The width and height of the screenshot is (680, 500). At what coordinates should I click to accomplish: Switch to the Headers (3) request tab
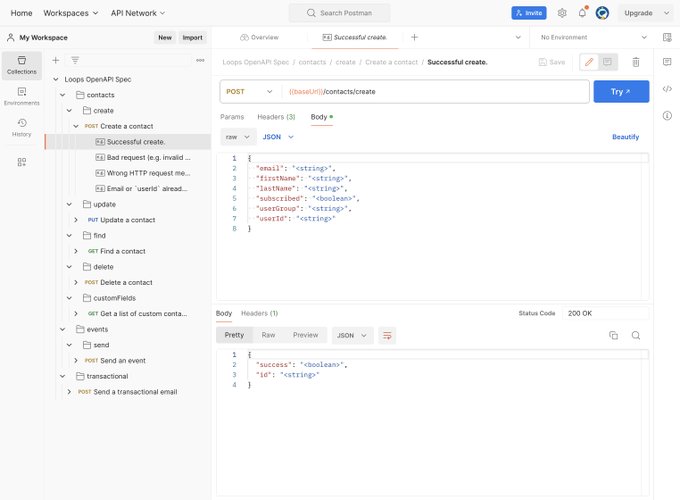(276, 117)
